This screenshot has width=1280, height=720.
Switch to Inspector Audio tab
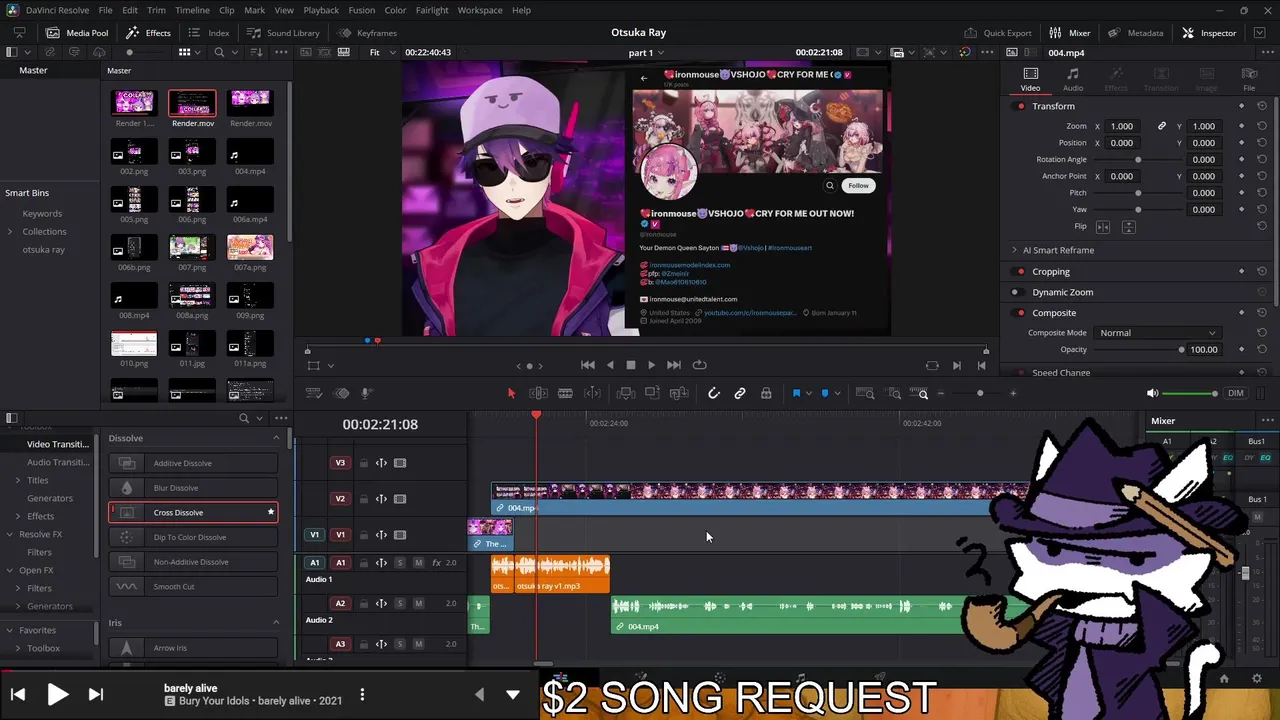pos(1072,80)
